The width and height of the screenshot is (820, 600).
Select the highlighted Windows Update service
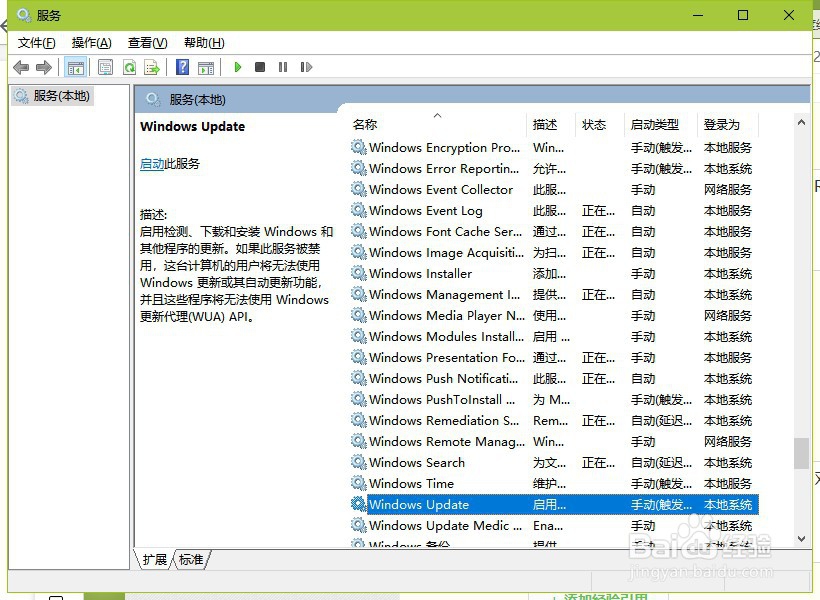[554, 505]
